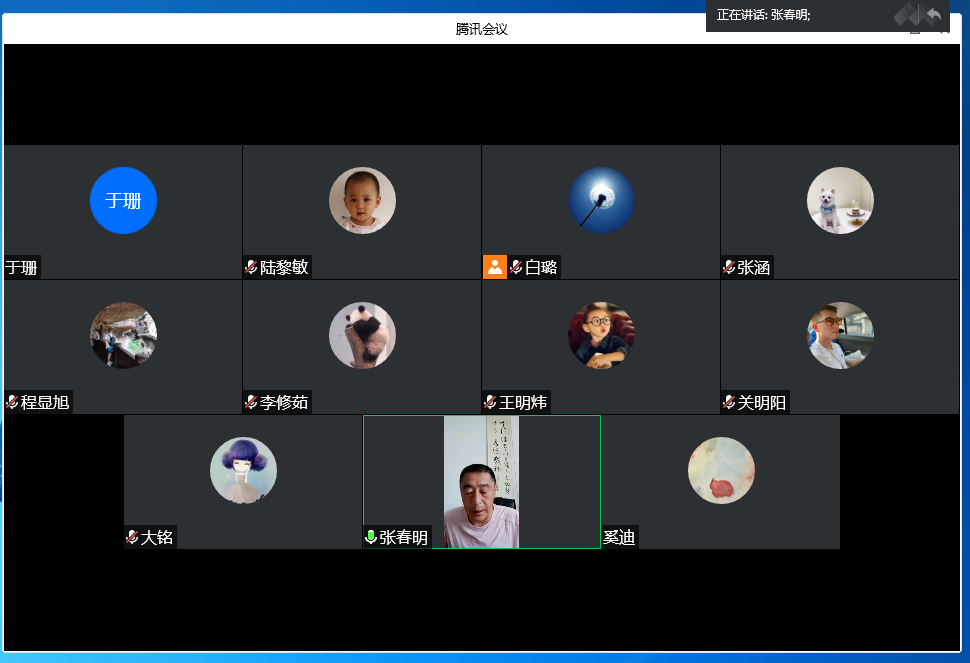Select 张春明's live video feed
Viewport: 970px width, 663px height.
click(481, 481)
